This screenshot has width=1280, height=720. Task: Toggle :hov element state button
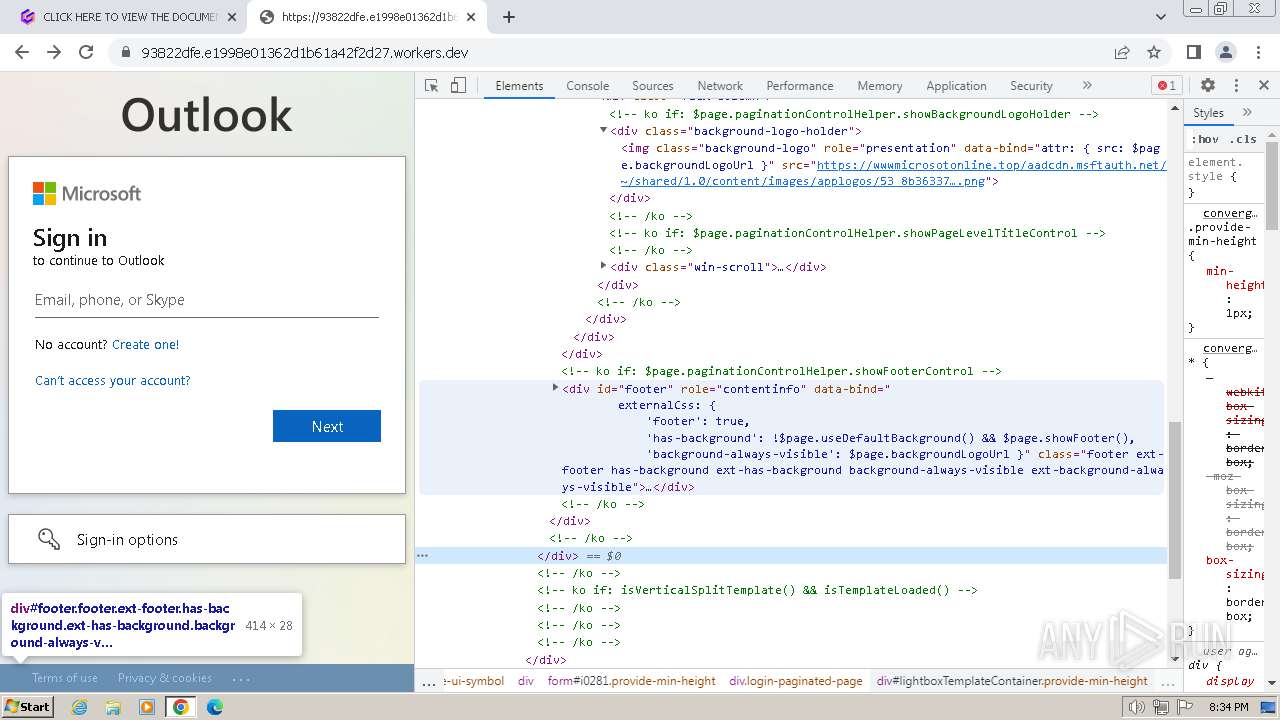pyautogui.click(x=1205, y=139)
